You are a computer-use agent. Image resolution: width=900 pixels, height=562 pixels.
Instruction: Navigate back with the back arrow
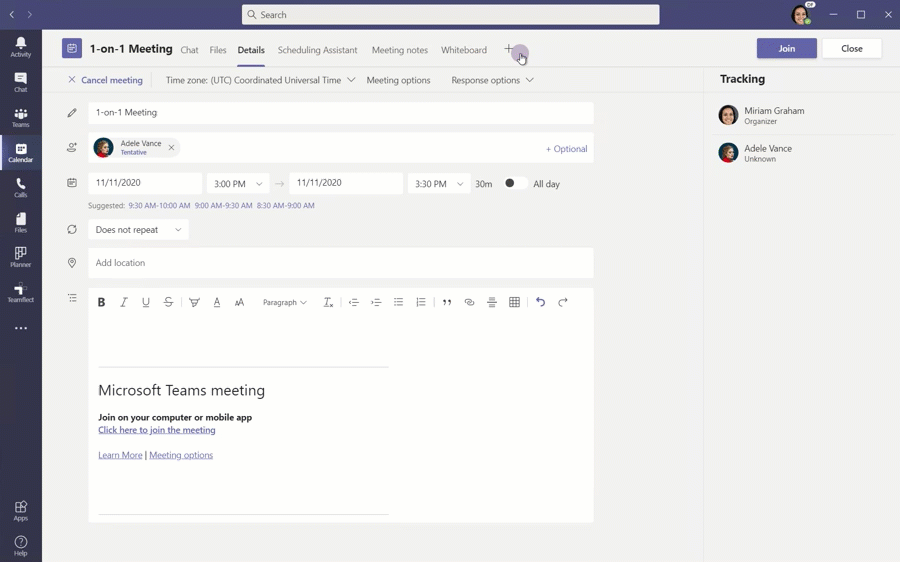point(12,14)
